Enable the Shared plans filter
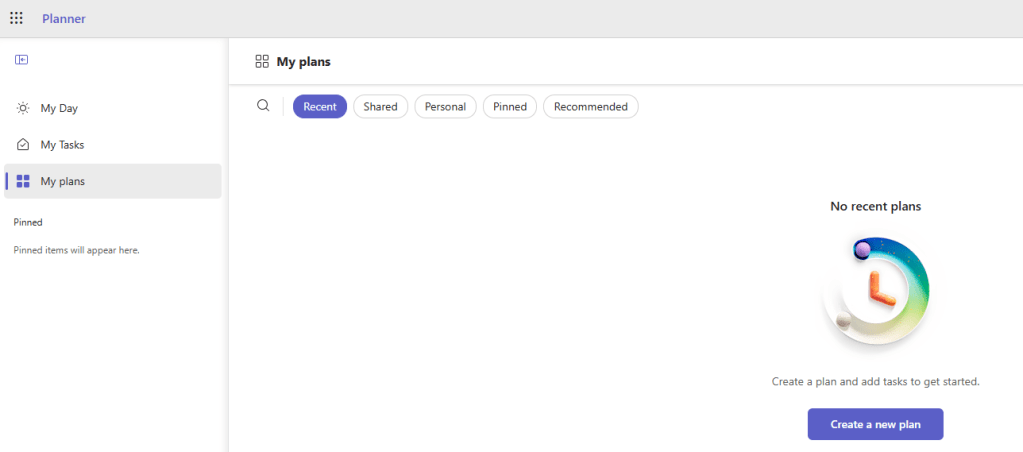This screenshot has width=1023, height=452. 380,107
